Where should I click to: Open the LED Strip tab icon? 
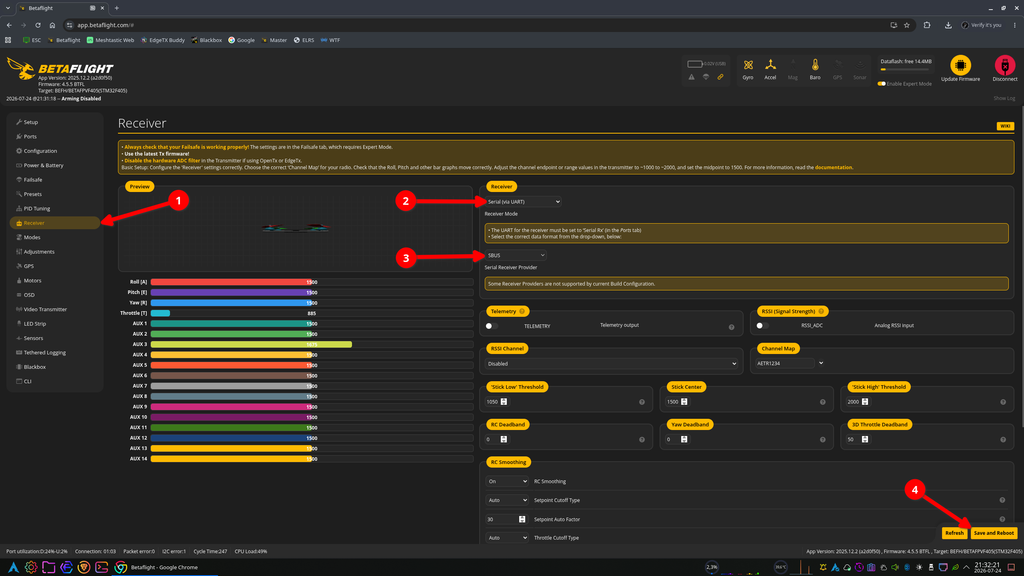click(x=19, y=324)
